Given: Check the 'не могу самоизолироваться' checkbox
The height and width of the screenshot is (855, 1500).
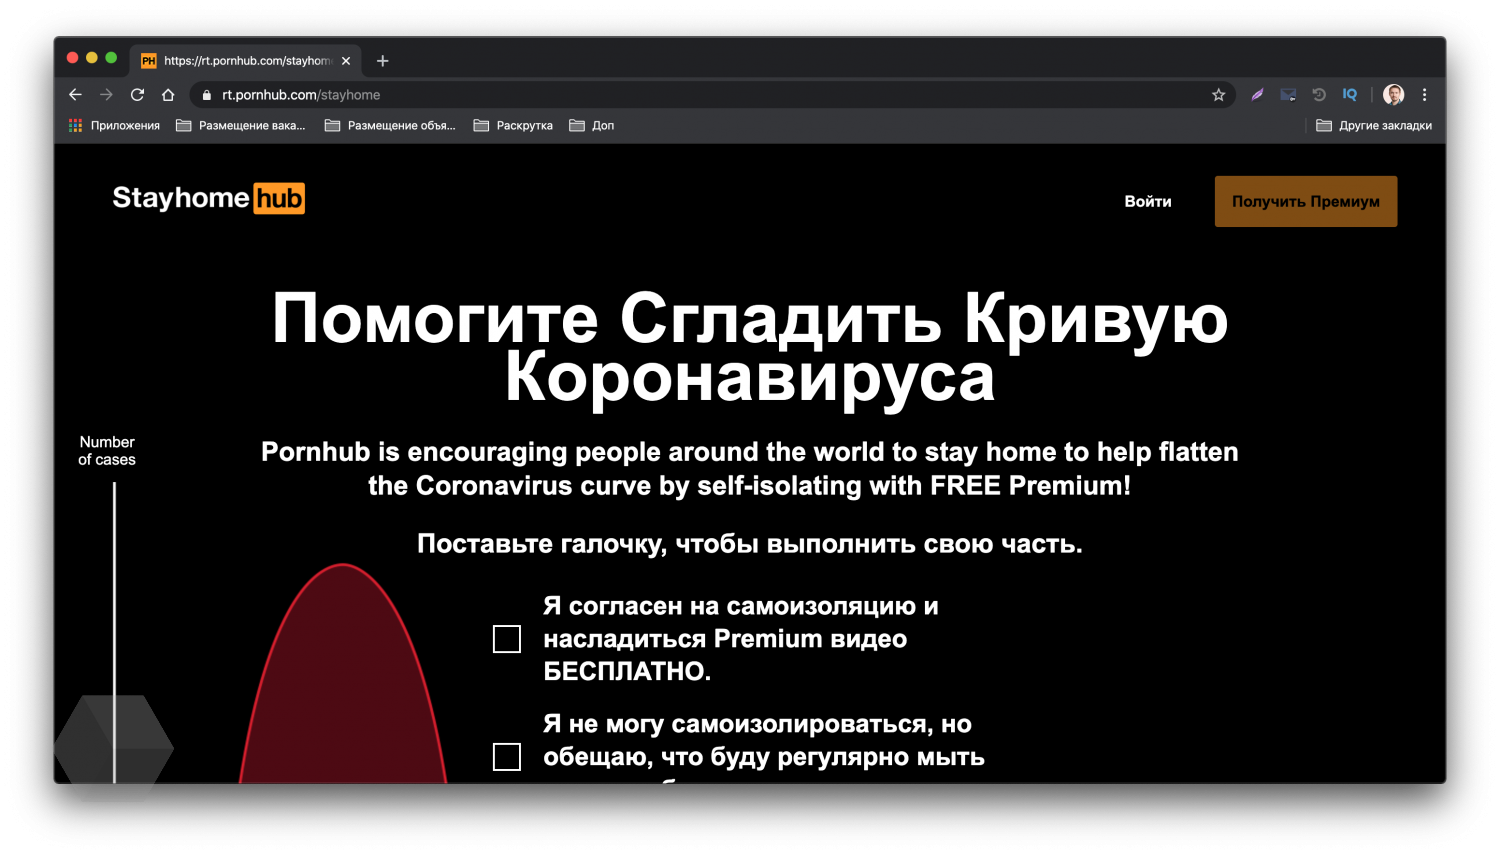Looking at the screenshot, I should [x=507, y=757].
